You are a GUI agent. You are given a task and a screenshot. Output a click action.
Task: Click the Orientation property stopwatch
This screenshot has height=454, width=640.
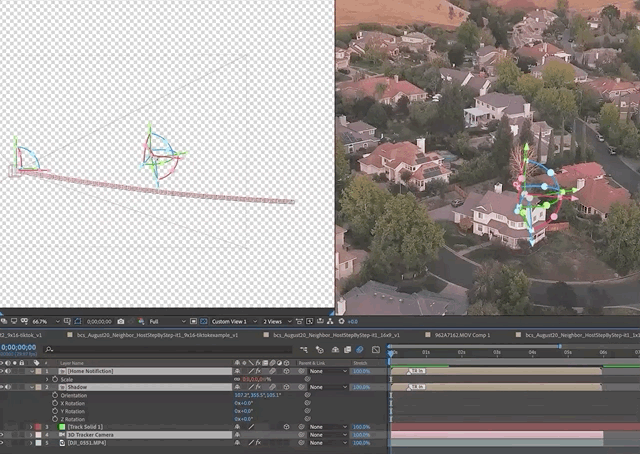[x=55, y=395]
